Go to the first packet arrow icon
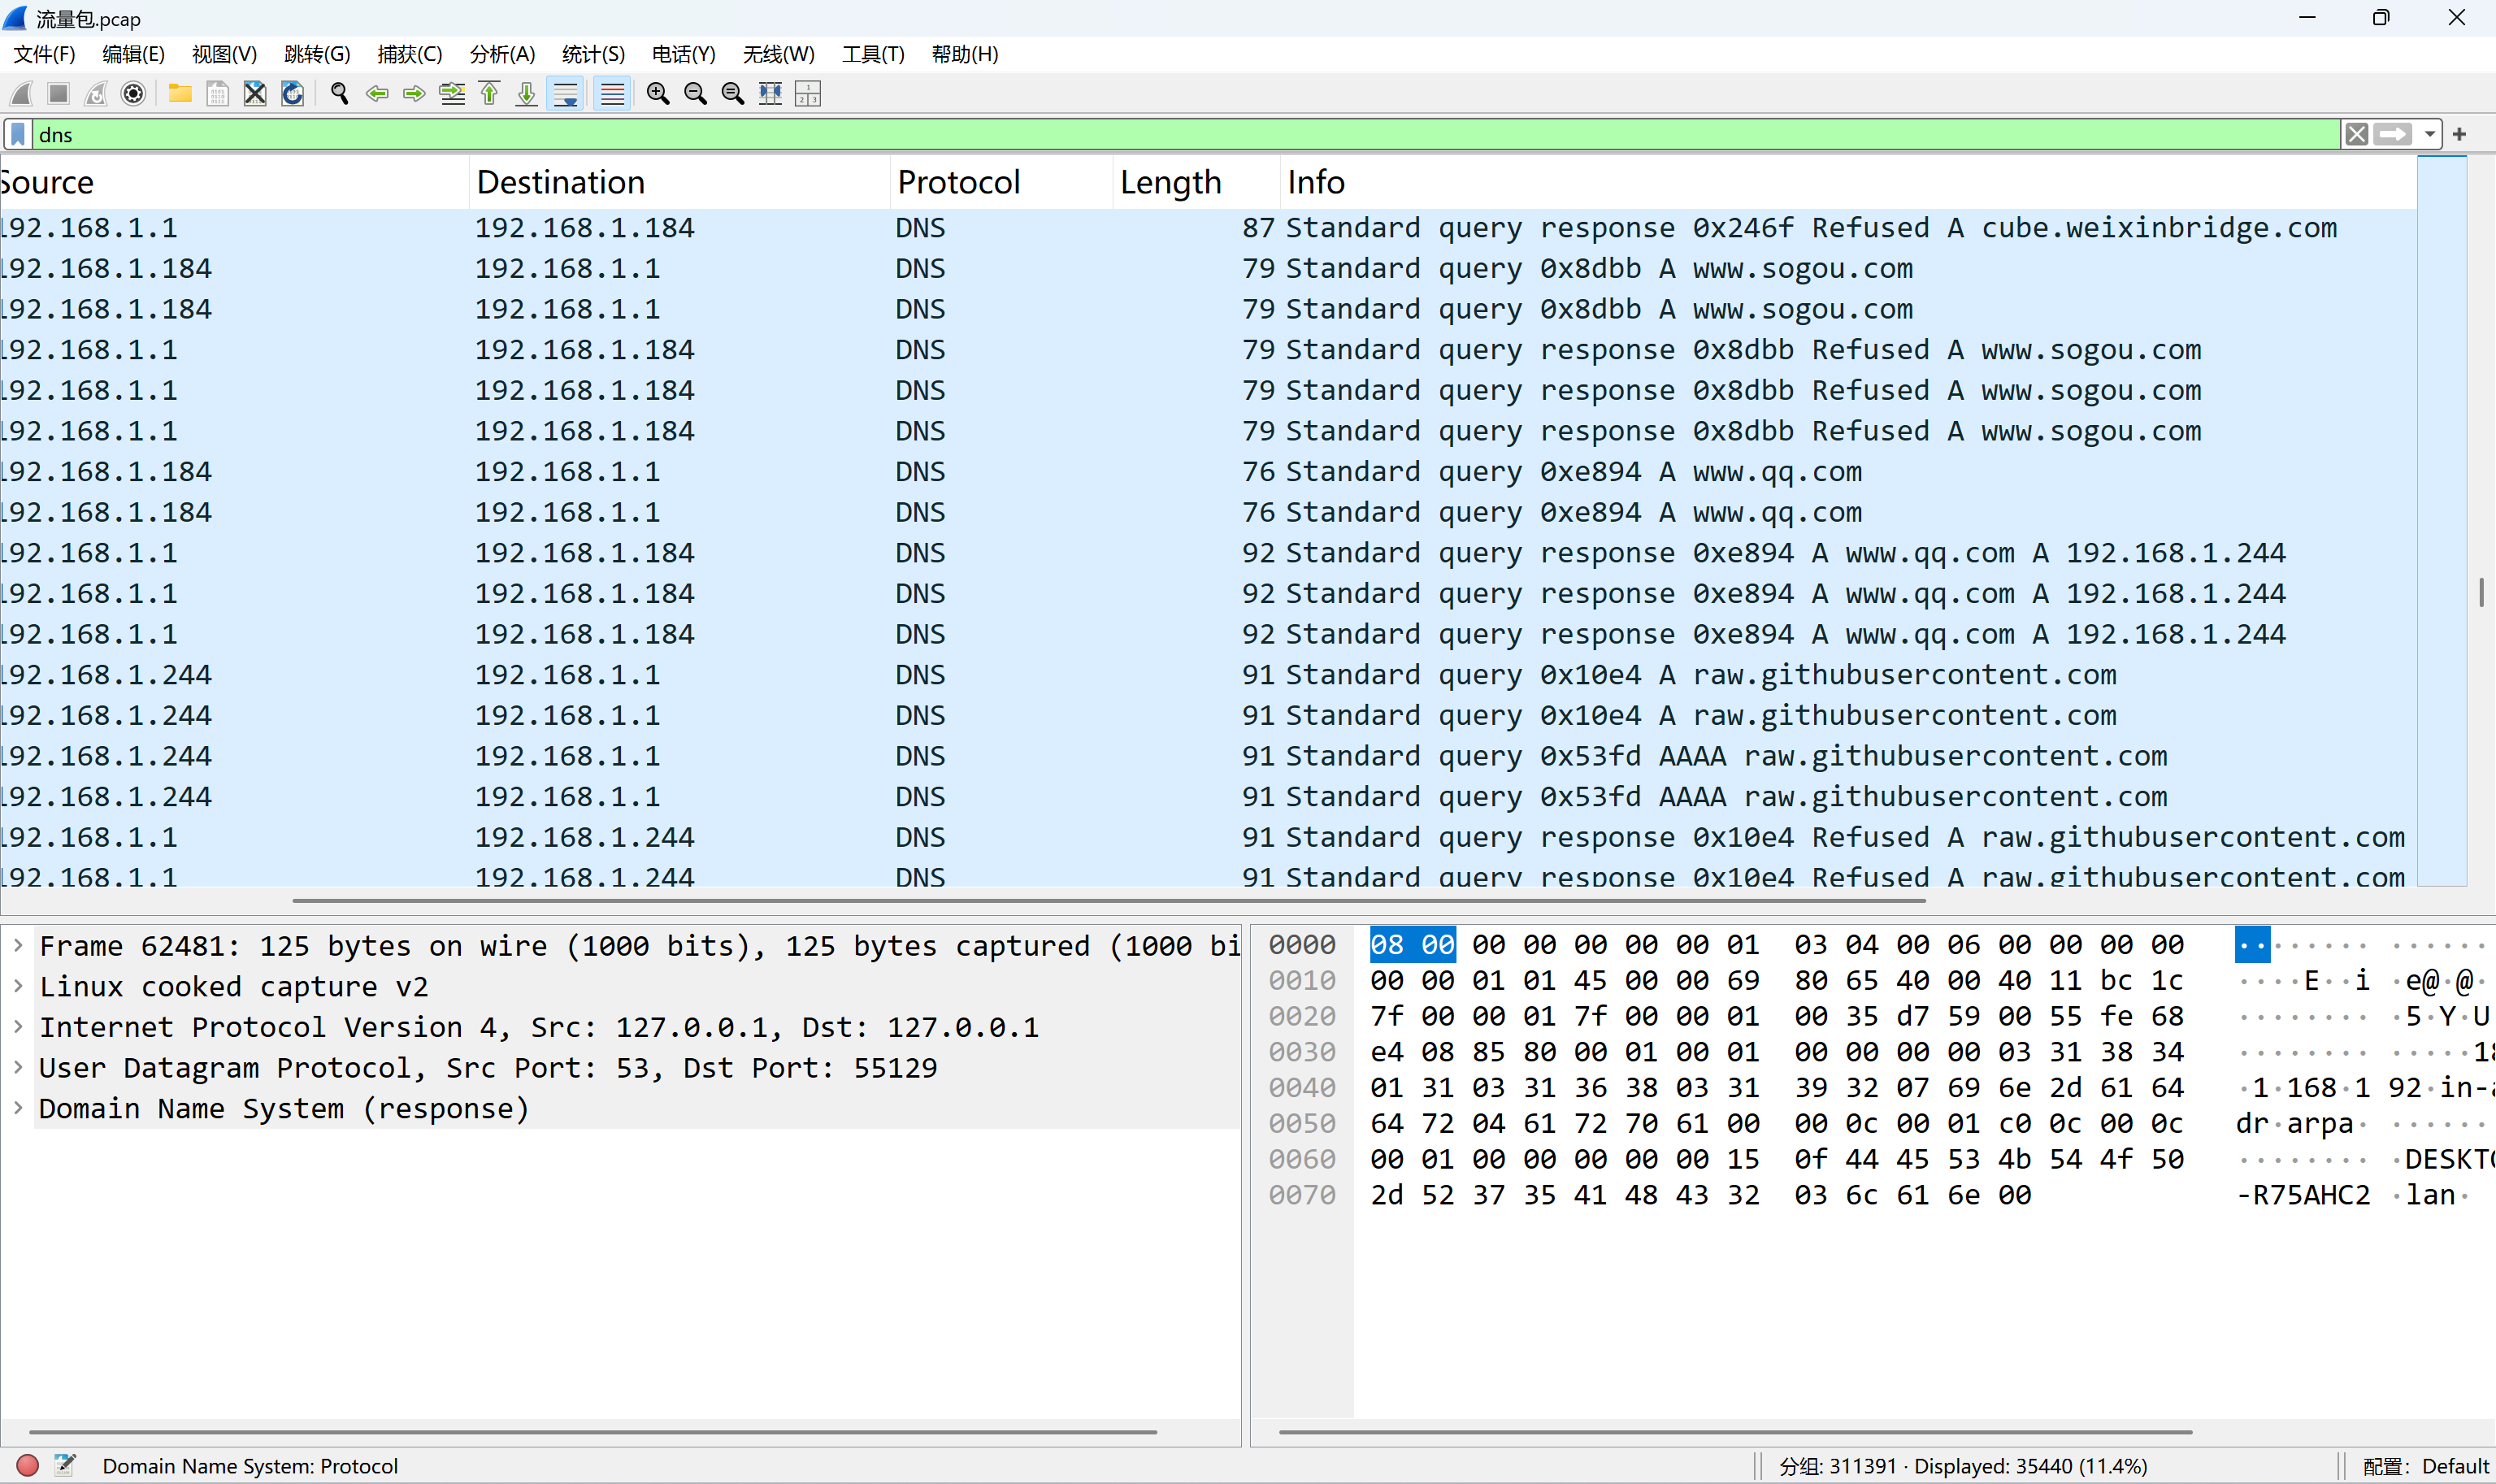Screen dimensions: 2496x1484 point(489,94)
